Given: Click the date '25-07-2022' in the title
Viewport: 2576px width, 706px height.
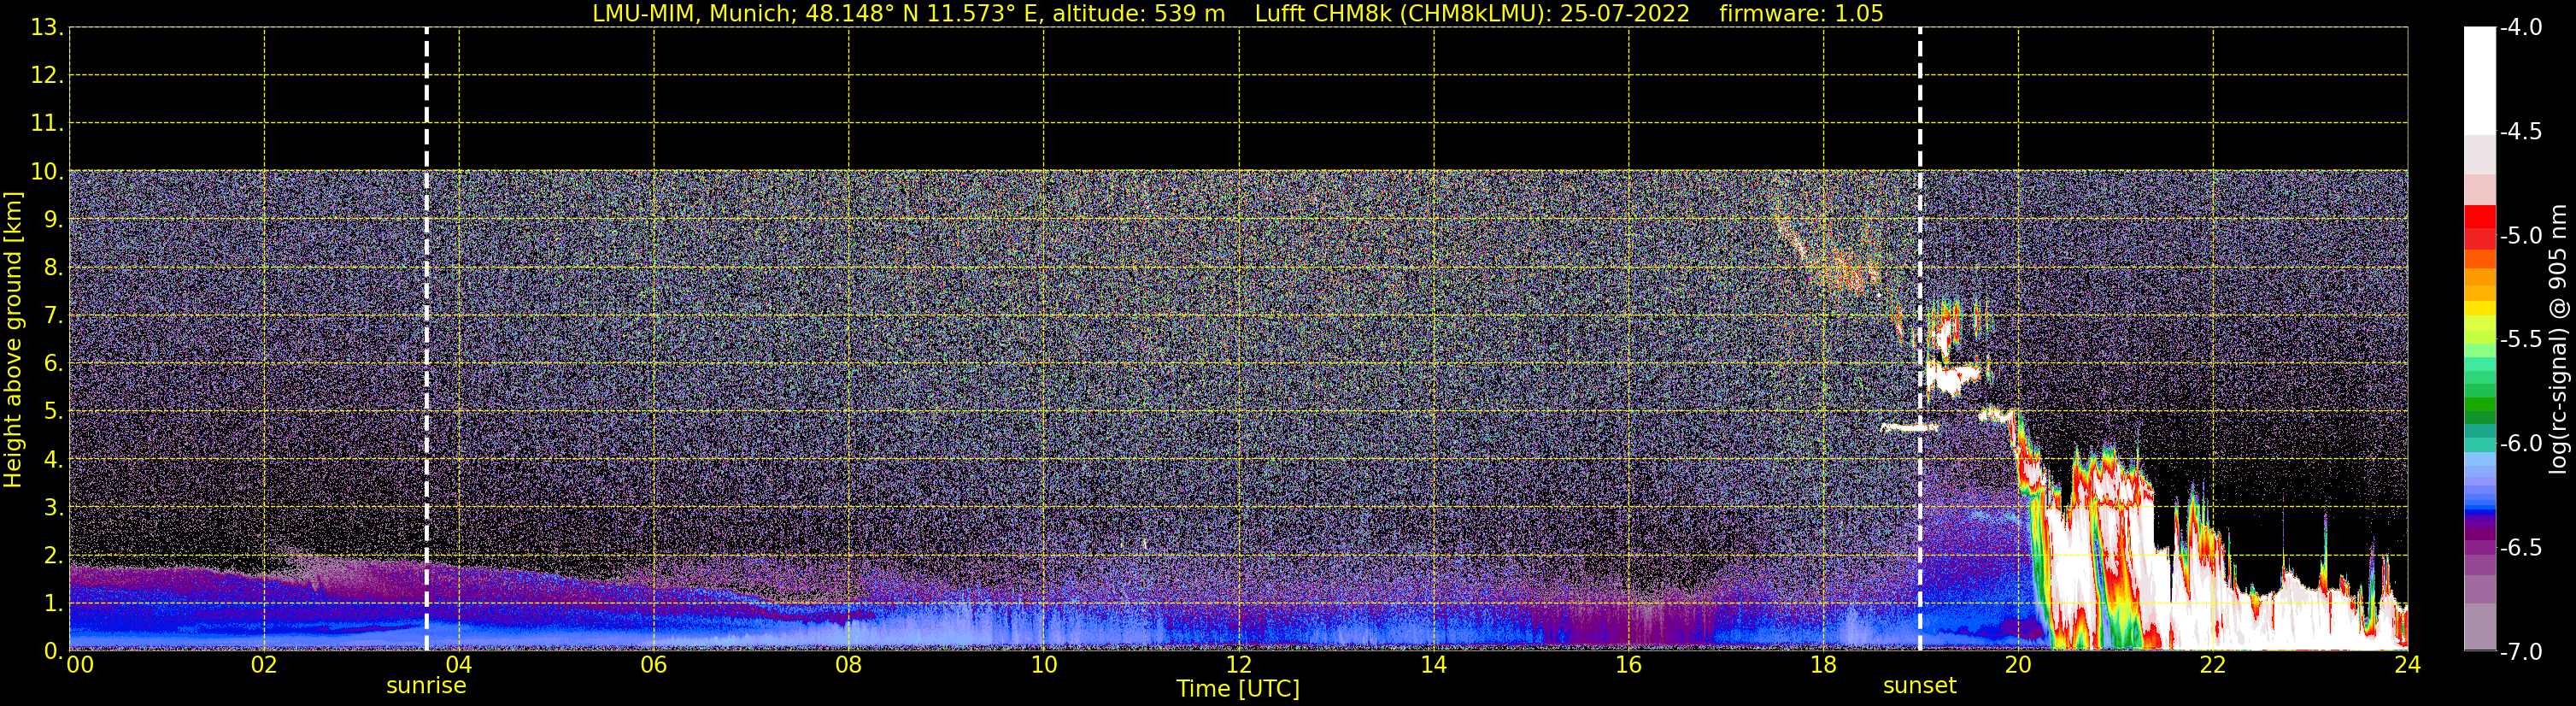Looking at the screenshot, I should coord(1625,14).
